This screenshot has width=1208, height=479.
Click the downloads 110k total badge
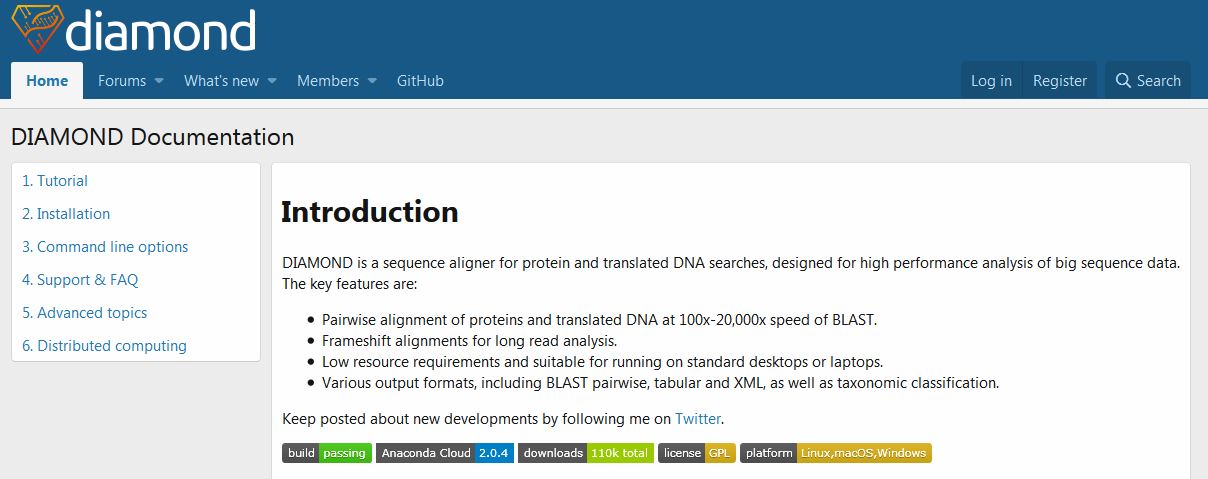(x=586, y=453)
